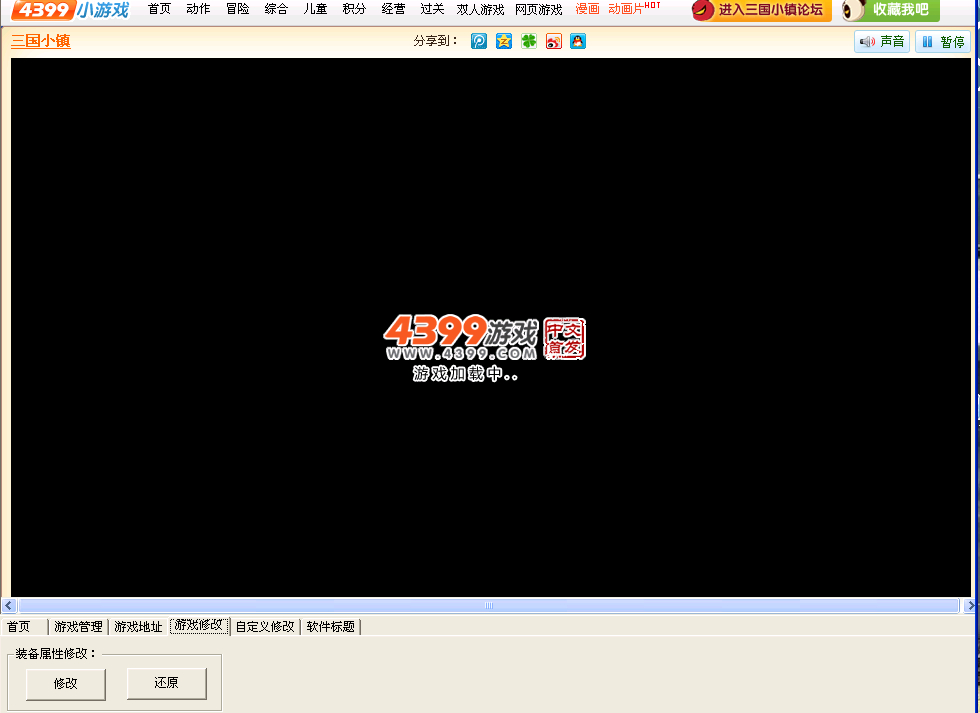Viewport: 980px width, 713px height.
Task: Share to Qzone yellow star icon
Action: (504, 41)
